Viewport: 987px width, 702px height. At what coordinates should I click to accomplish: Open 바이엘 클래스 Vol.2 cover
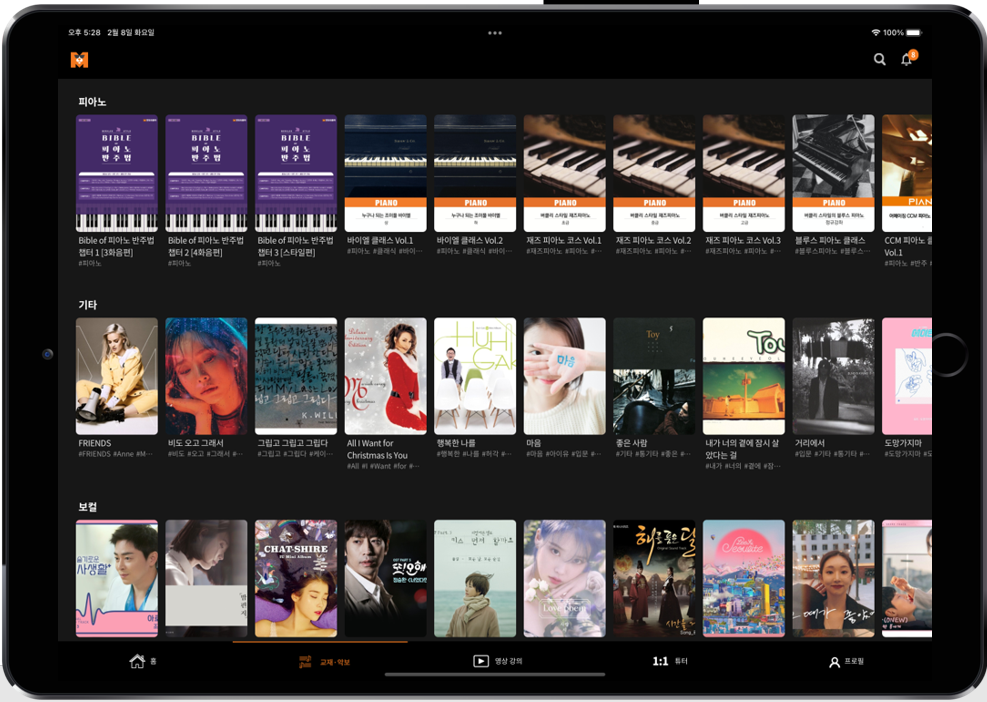tap(475, 173)
